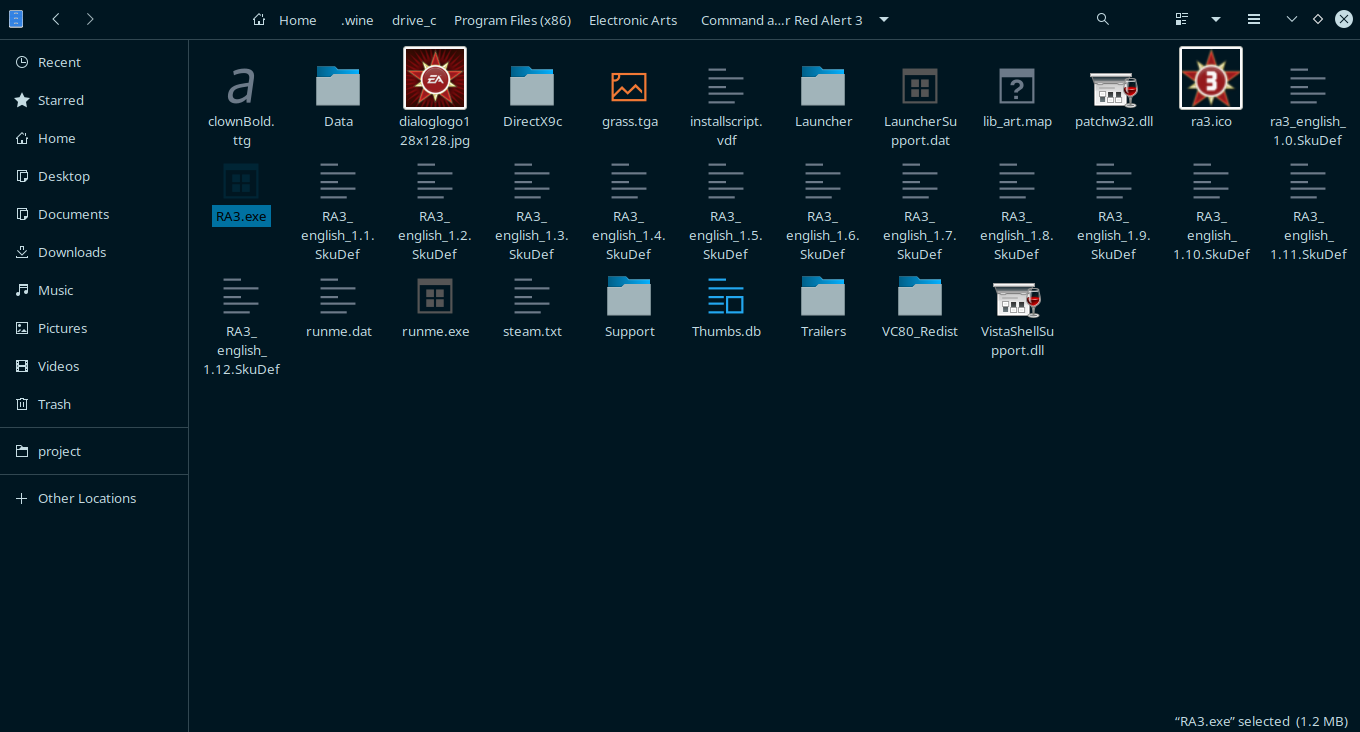Select RA3_english_1.2.SkuDef file icon

435,182
